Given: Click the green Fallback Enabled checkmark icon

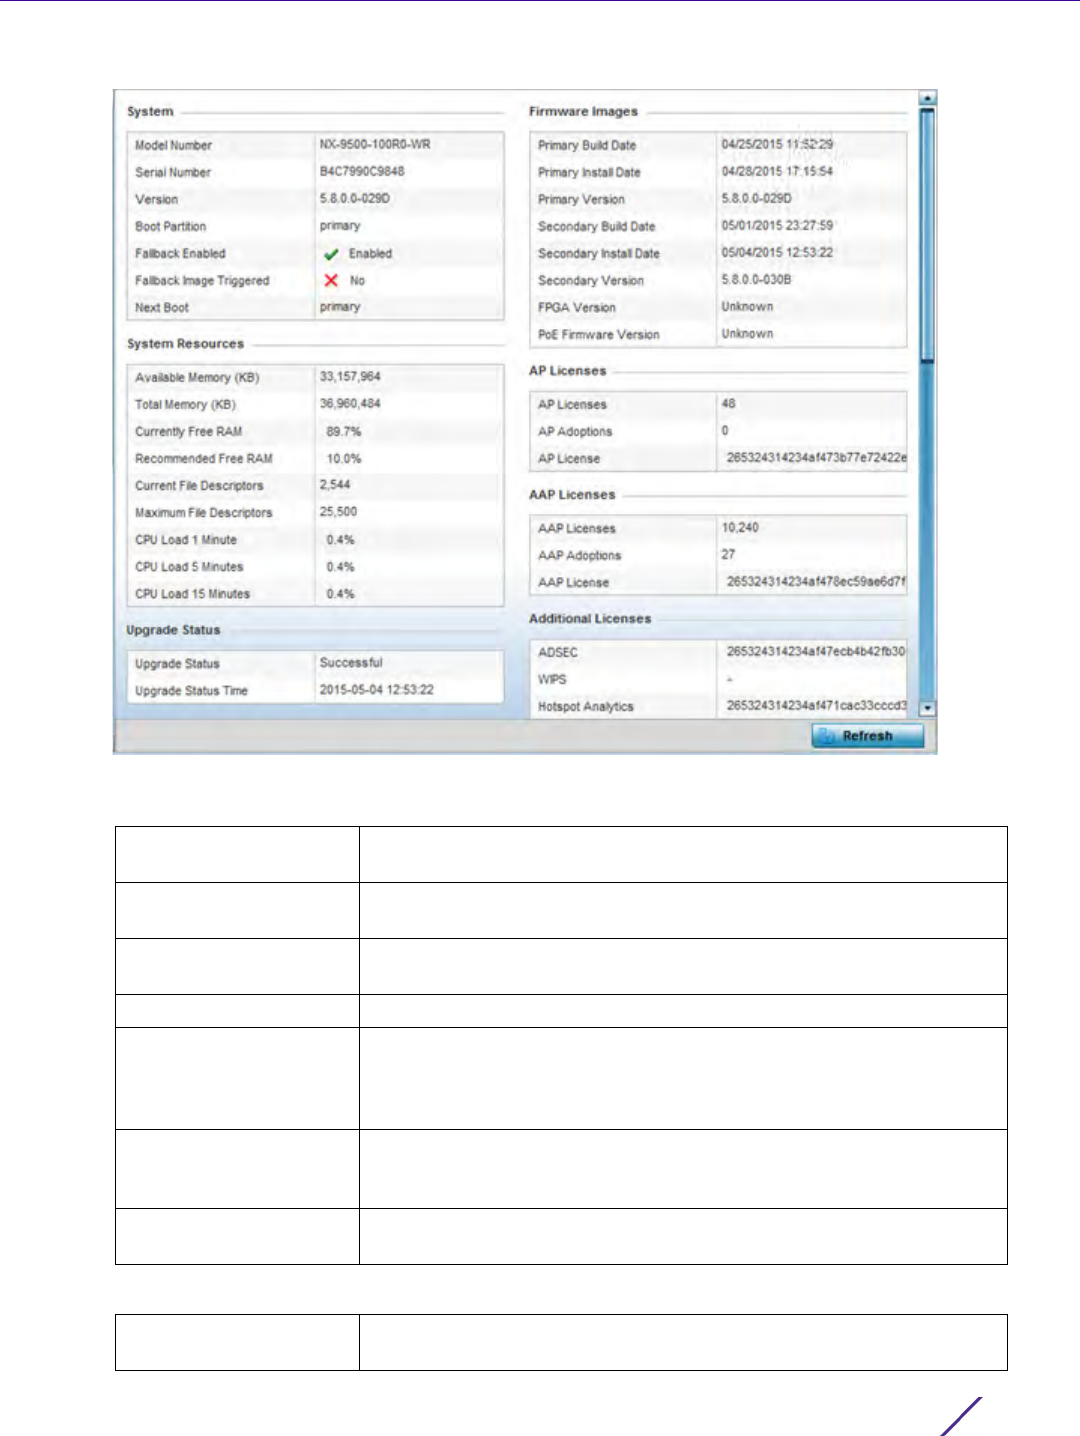Looking at the screenshot, I should point(331,254).
